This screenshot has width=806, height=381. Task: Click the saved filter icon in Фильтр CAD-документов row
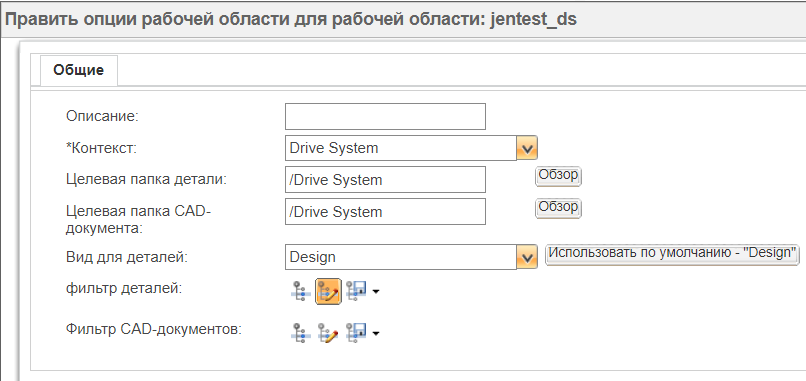pyautogui.click(x=356, y=333)
